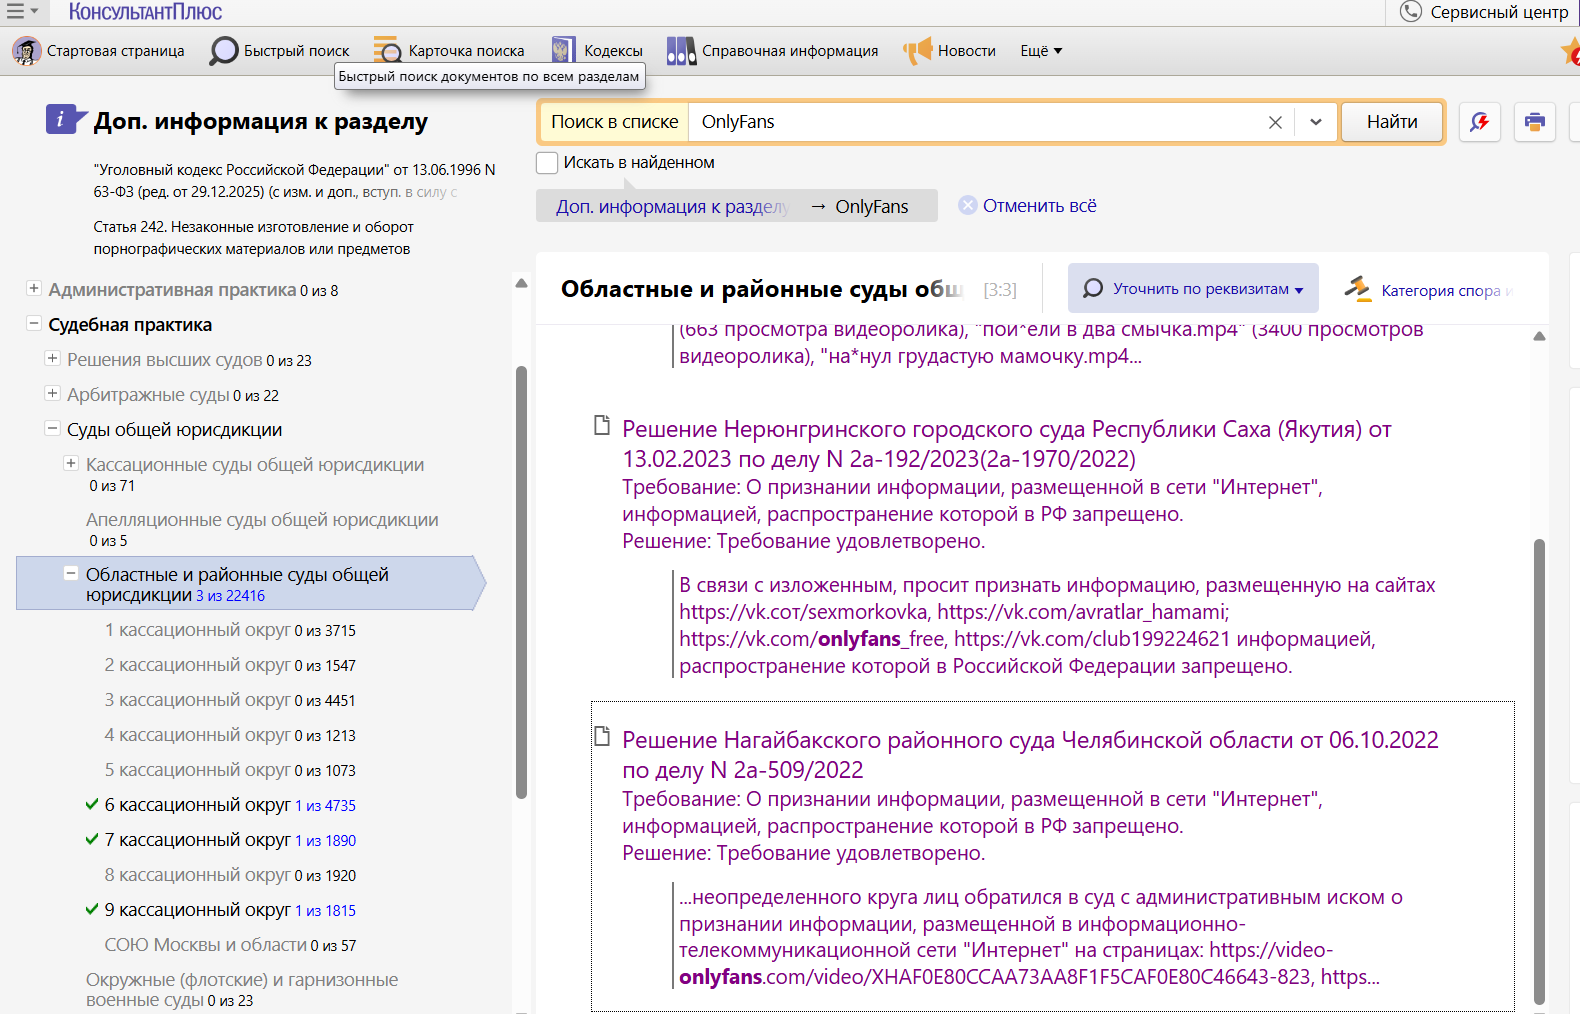Select Окружные (флотские) и гарнизонные военные суды
This screenshot has width=1580, height=1014.
click(x=242, y=989)
